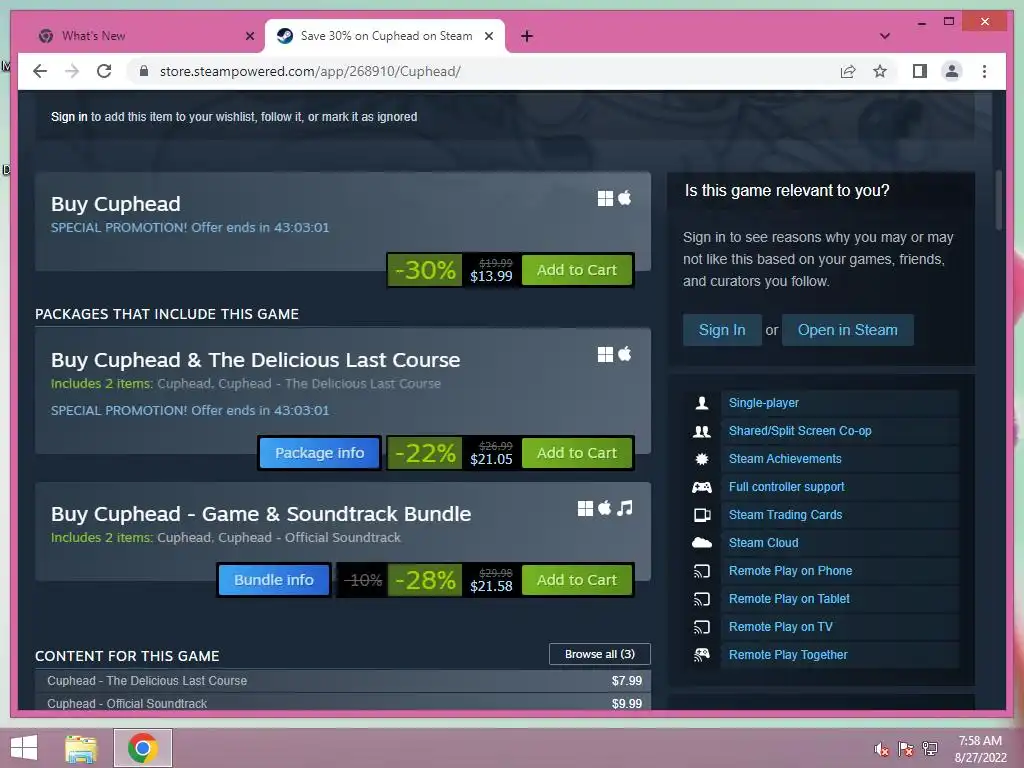Add Cuphead $13.99 to cart
Screen dimensions: 1024x768
pos(577,270)
